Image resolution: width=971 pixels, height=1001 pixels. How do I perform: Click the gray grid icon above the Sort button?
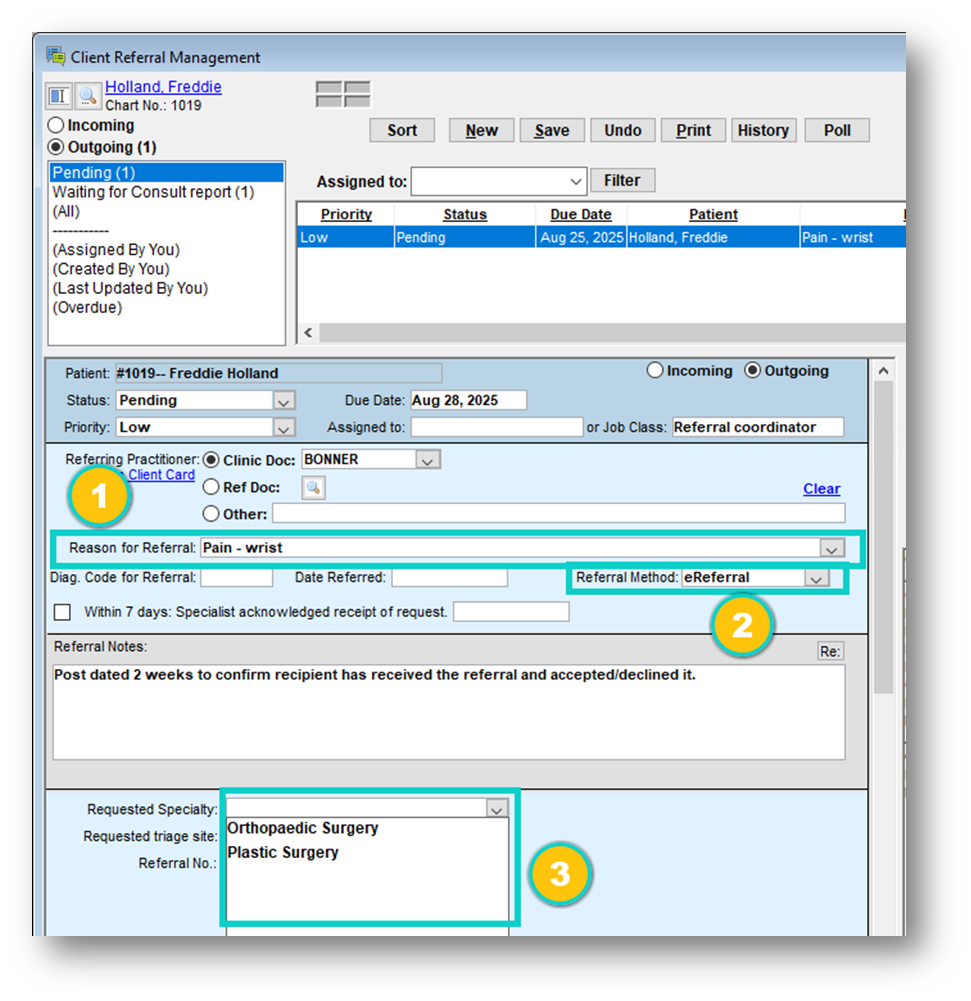(x=343, y=94)
